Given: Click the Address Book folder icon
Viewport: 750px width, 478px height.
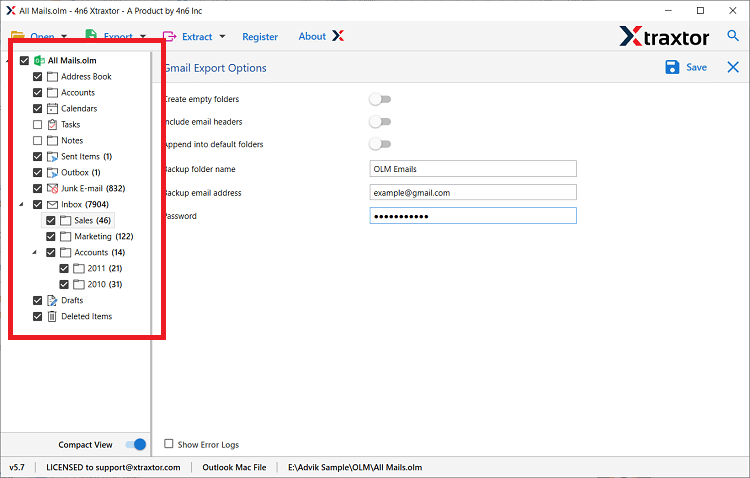Looking at the screenshot, I should tap(52, 77).
